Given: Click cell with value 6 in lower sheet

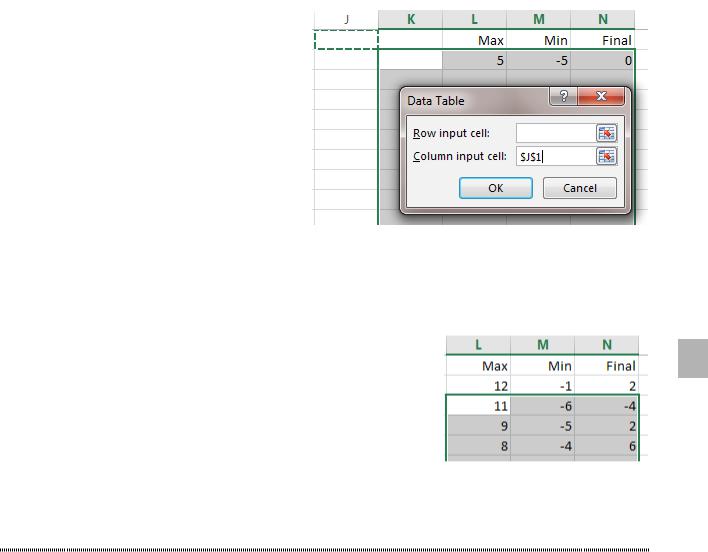Looking at the screenshot, I should tap(606, 445).
